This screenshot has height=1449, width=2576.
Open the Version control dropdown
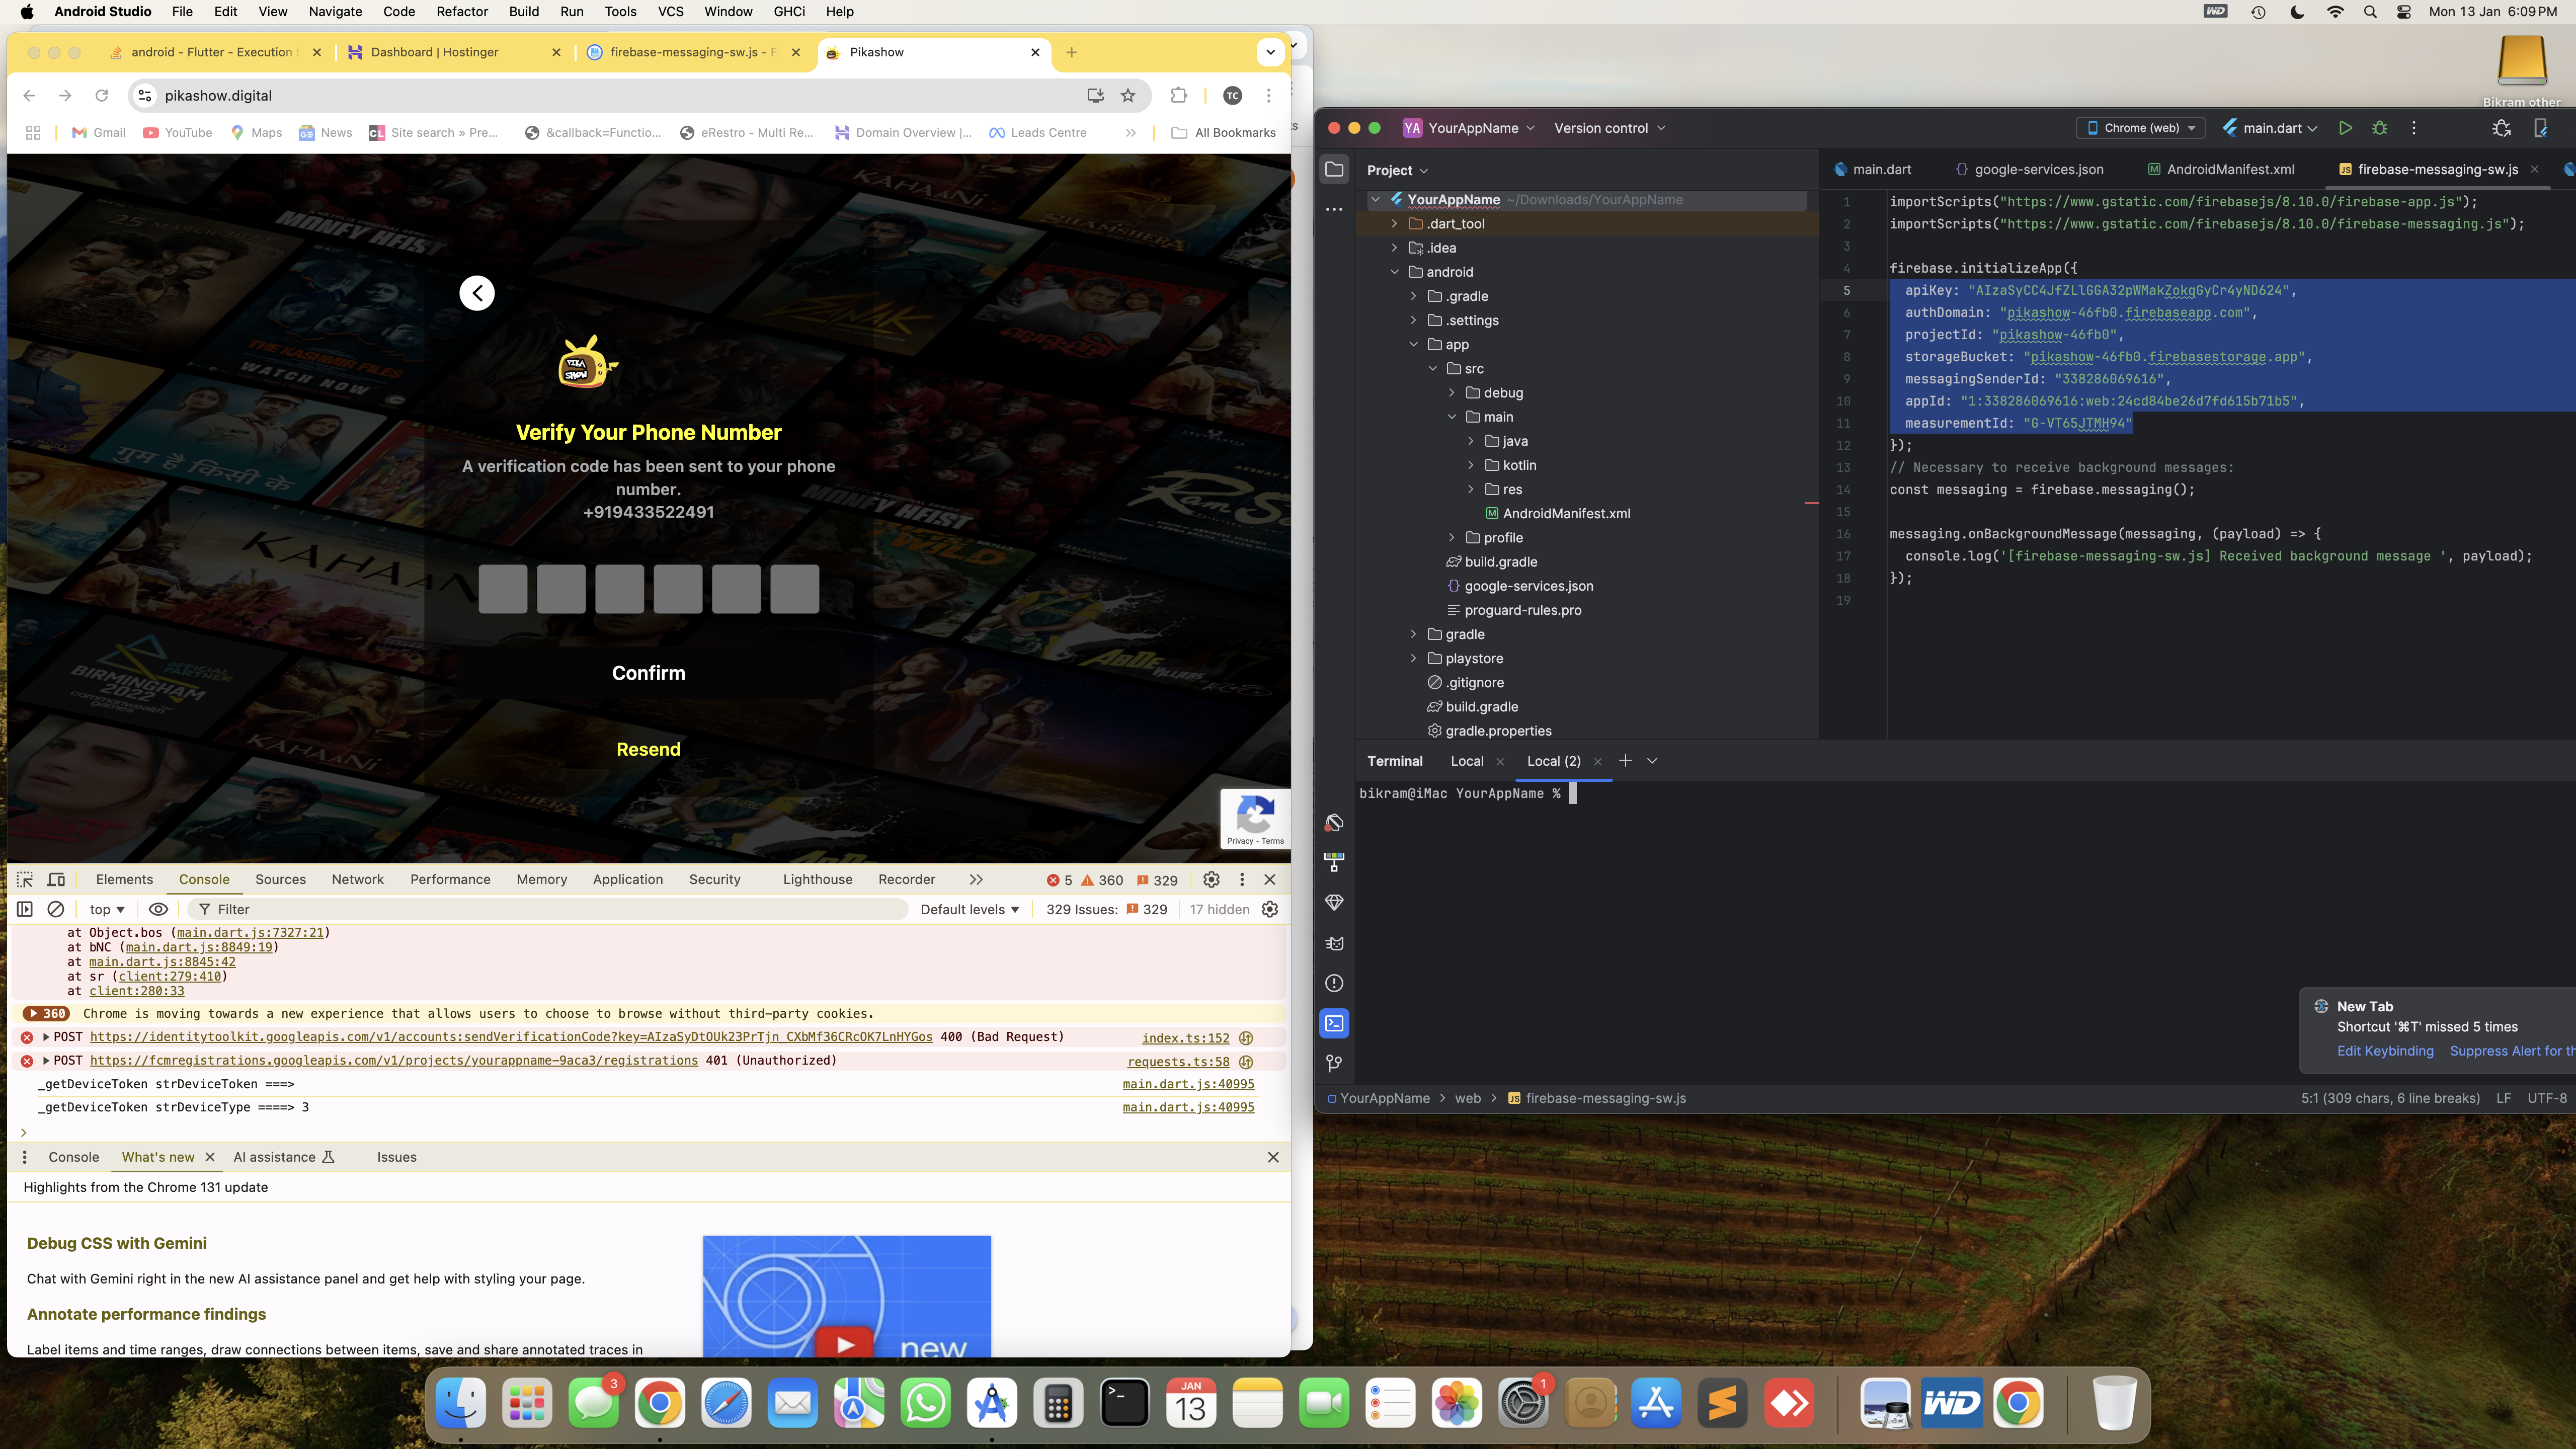click(1610, 128)
